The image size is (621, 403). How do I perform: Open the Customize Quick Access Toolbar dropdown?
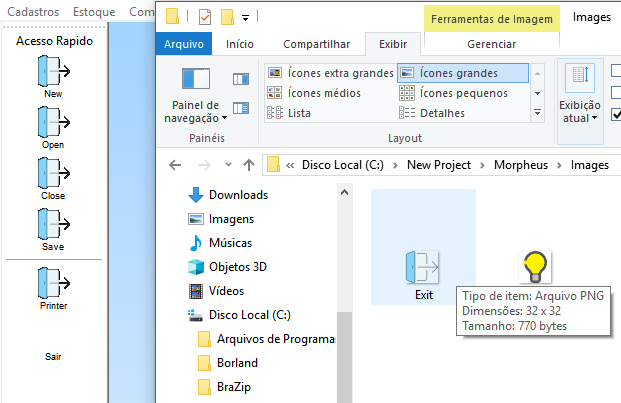coord(246,17)
